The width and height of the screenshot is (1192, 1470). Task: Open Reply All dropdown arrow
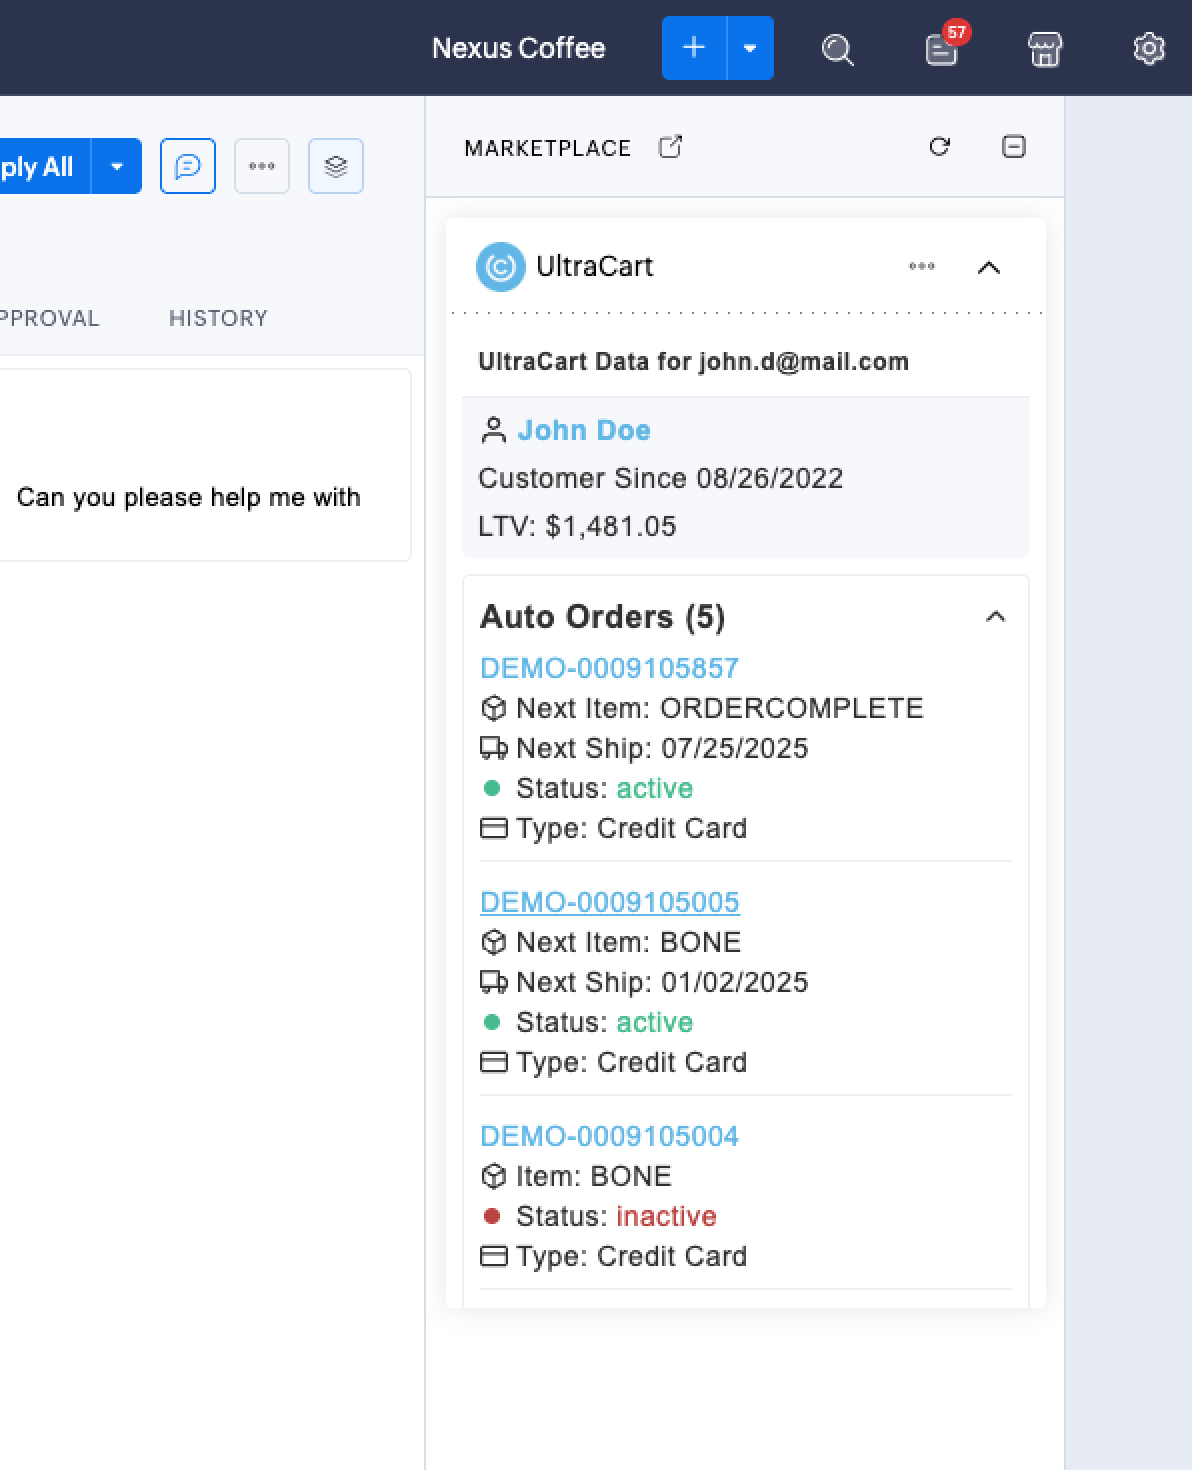117,166
